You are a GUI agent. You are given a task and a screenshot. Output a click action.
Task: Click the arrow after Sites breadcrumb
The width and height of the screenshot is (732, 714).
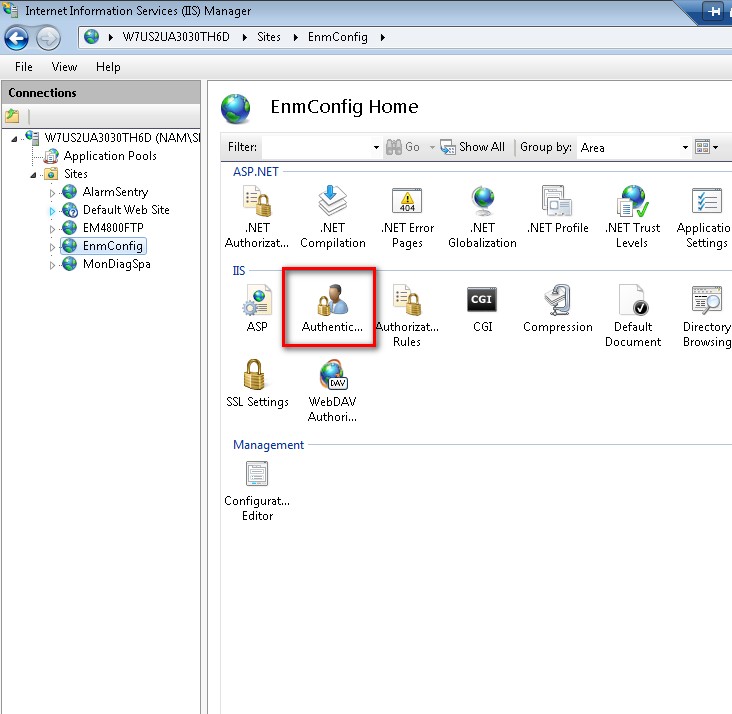point(296,37)
